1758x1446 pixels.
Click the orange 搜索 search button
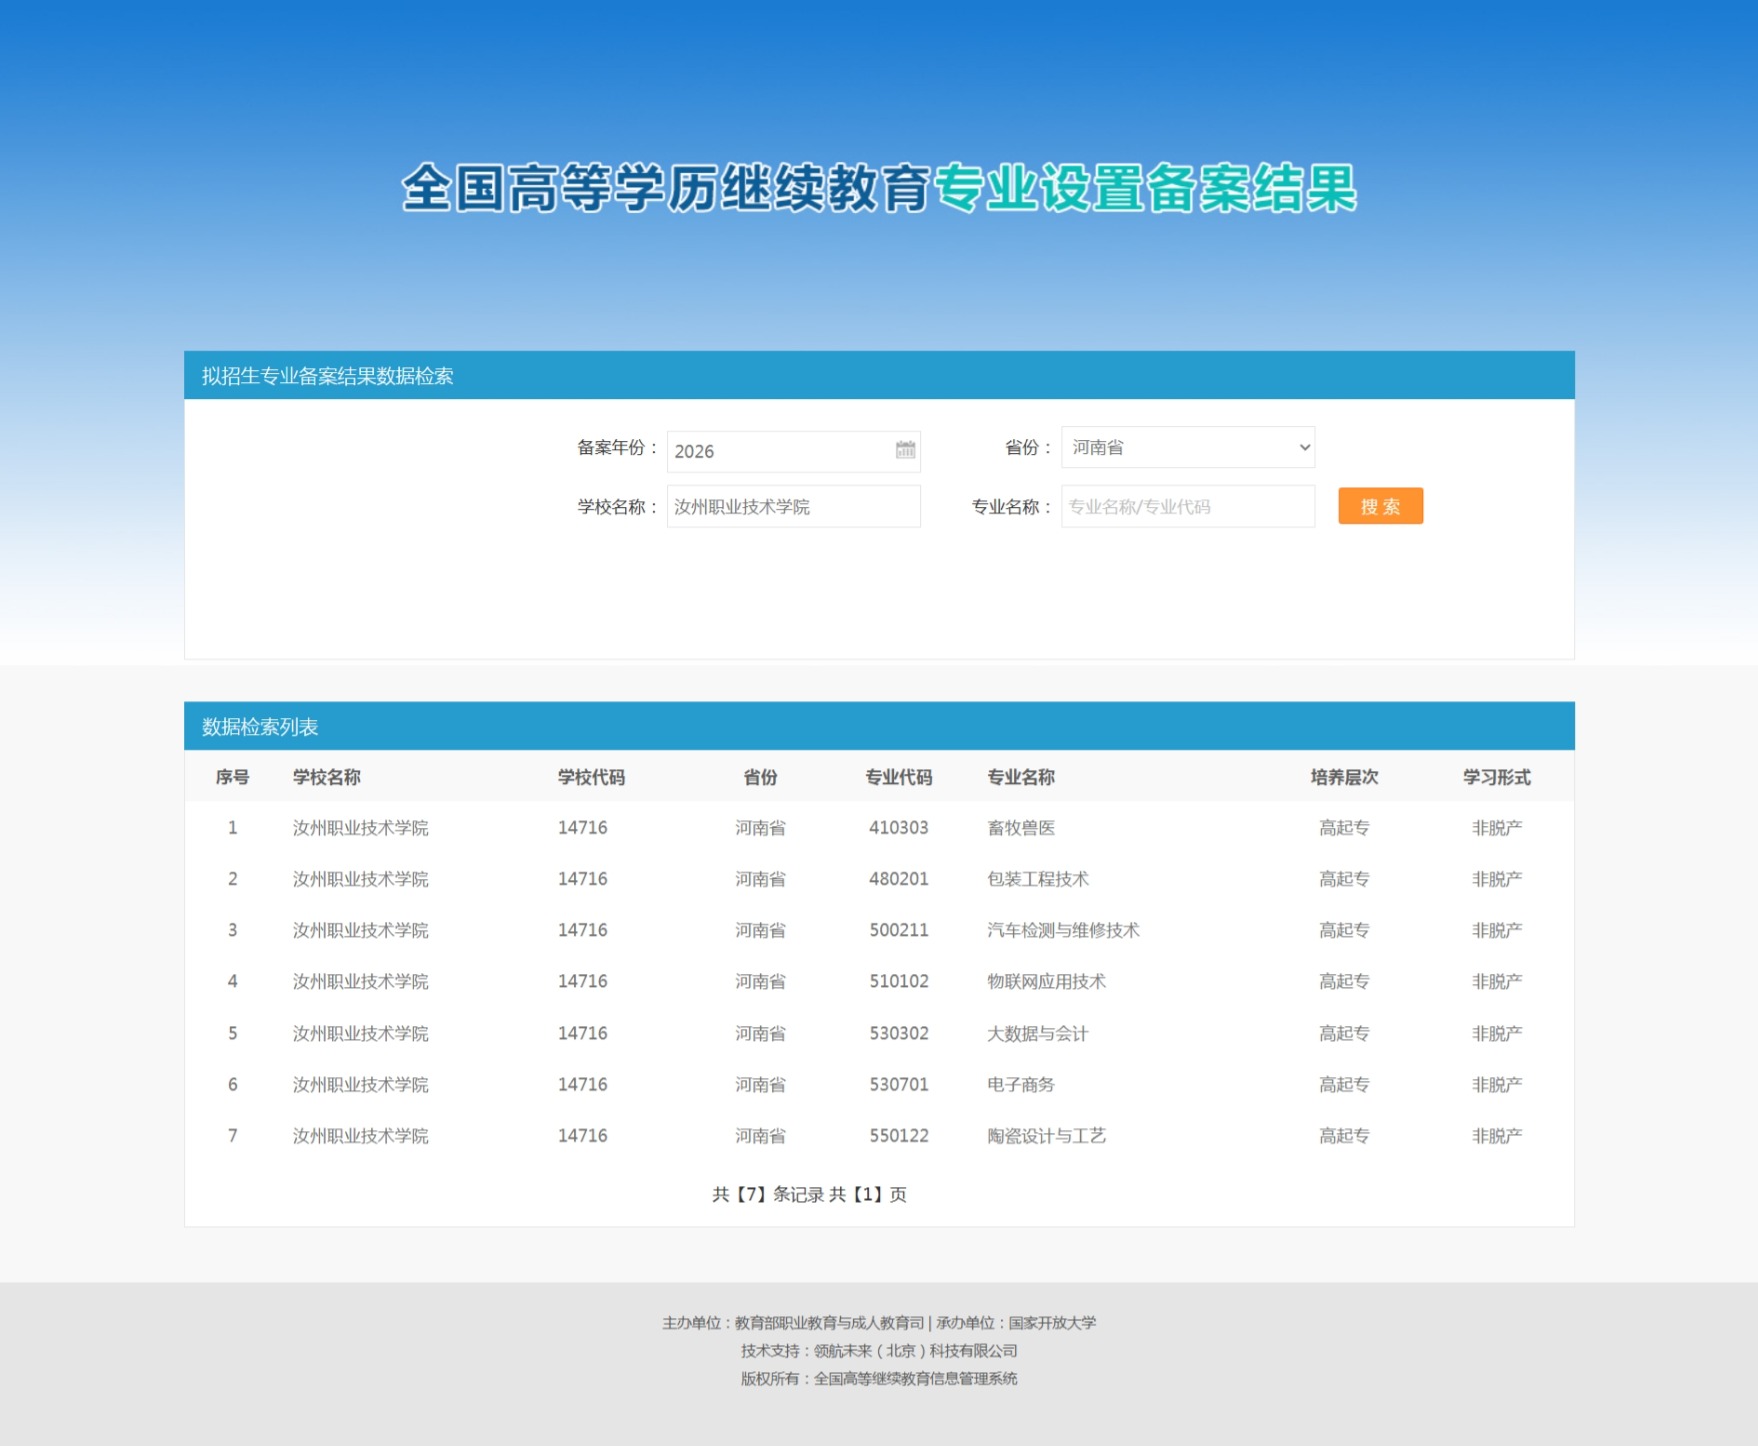[x=1380, y=506]
